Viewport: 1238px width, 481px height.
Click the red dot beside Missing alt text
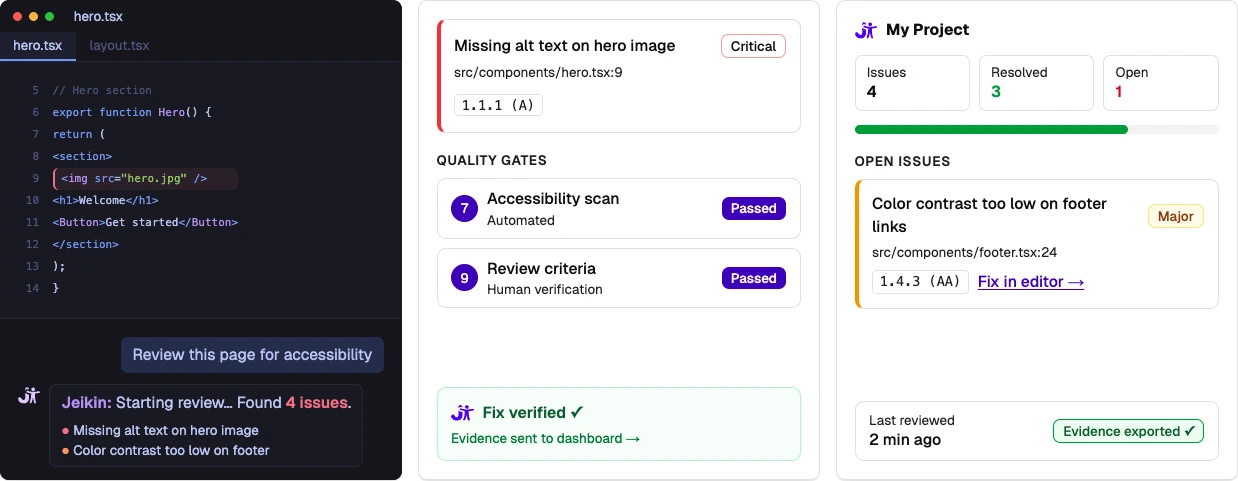point(65,431)
